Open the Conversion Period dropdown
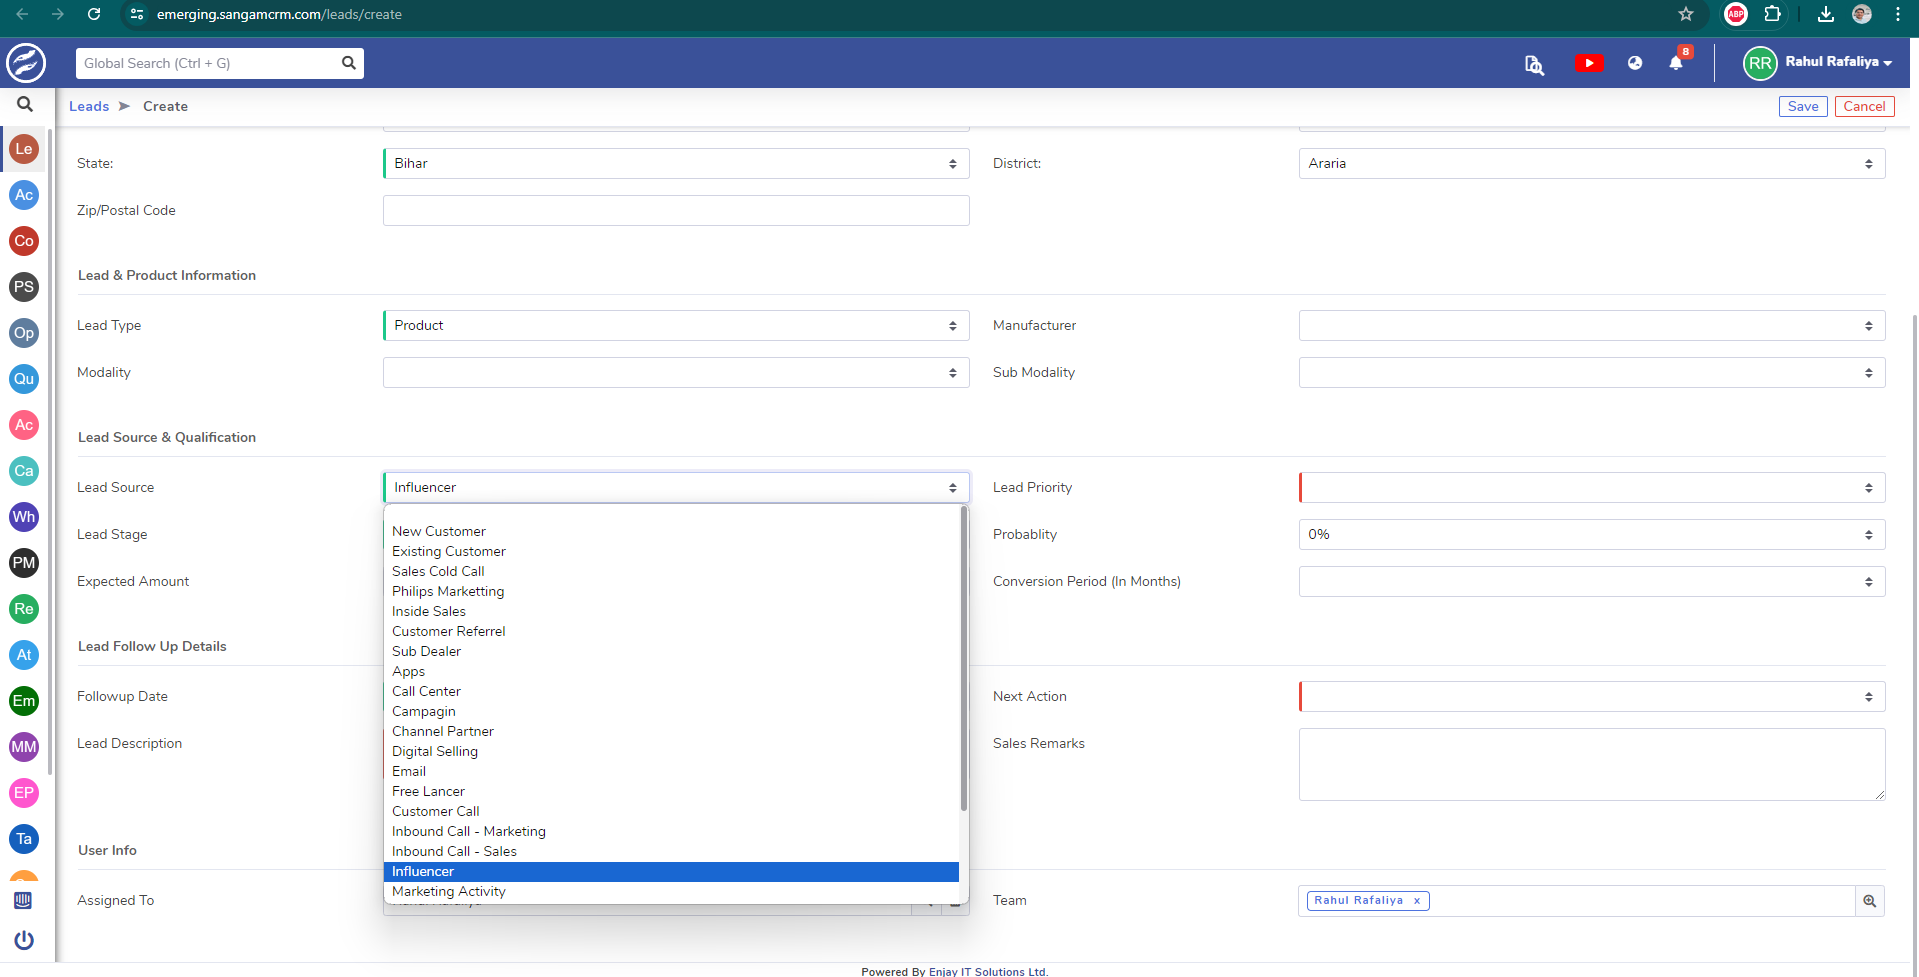The image size is (1919, 977). coord(1592,582)
